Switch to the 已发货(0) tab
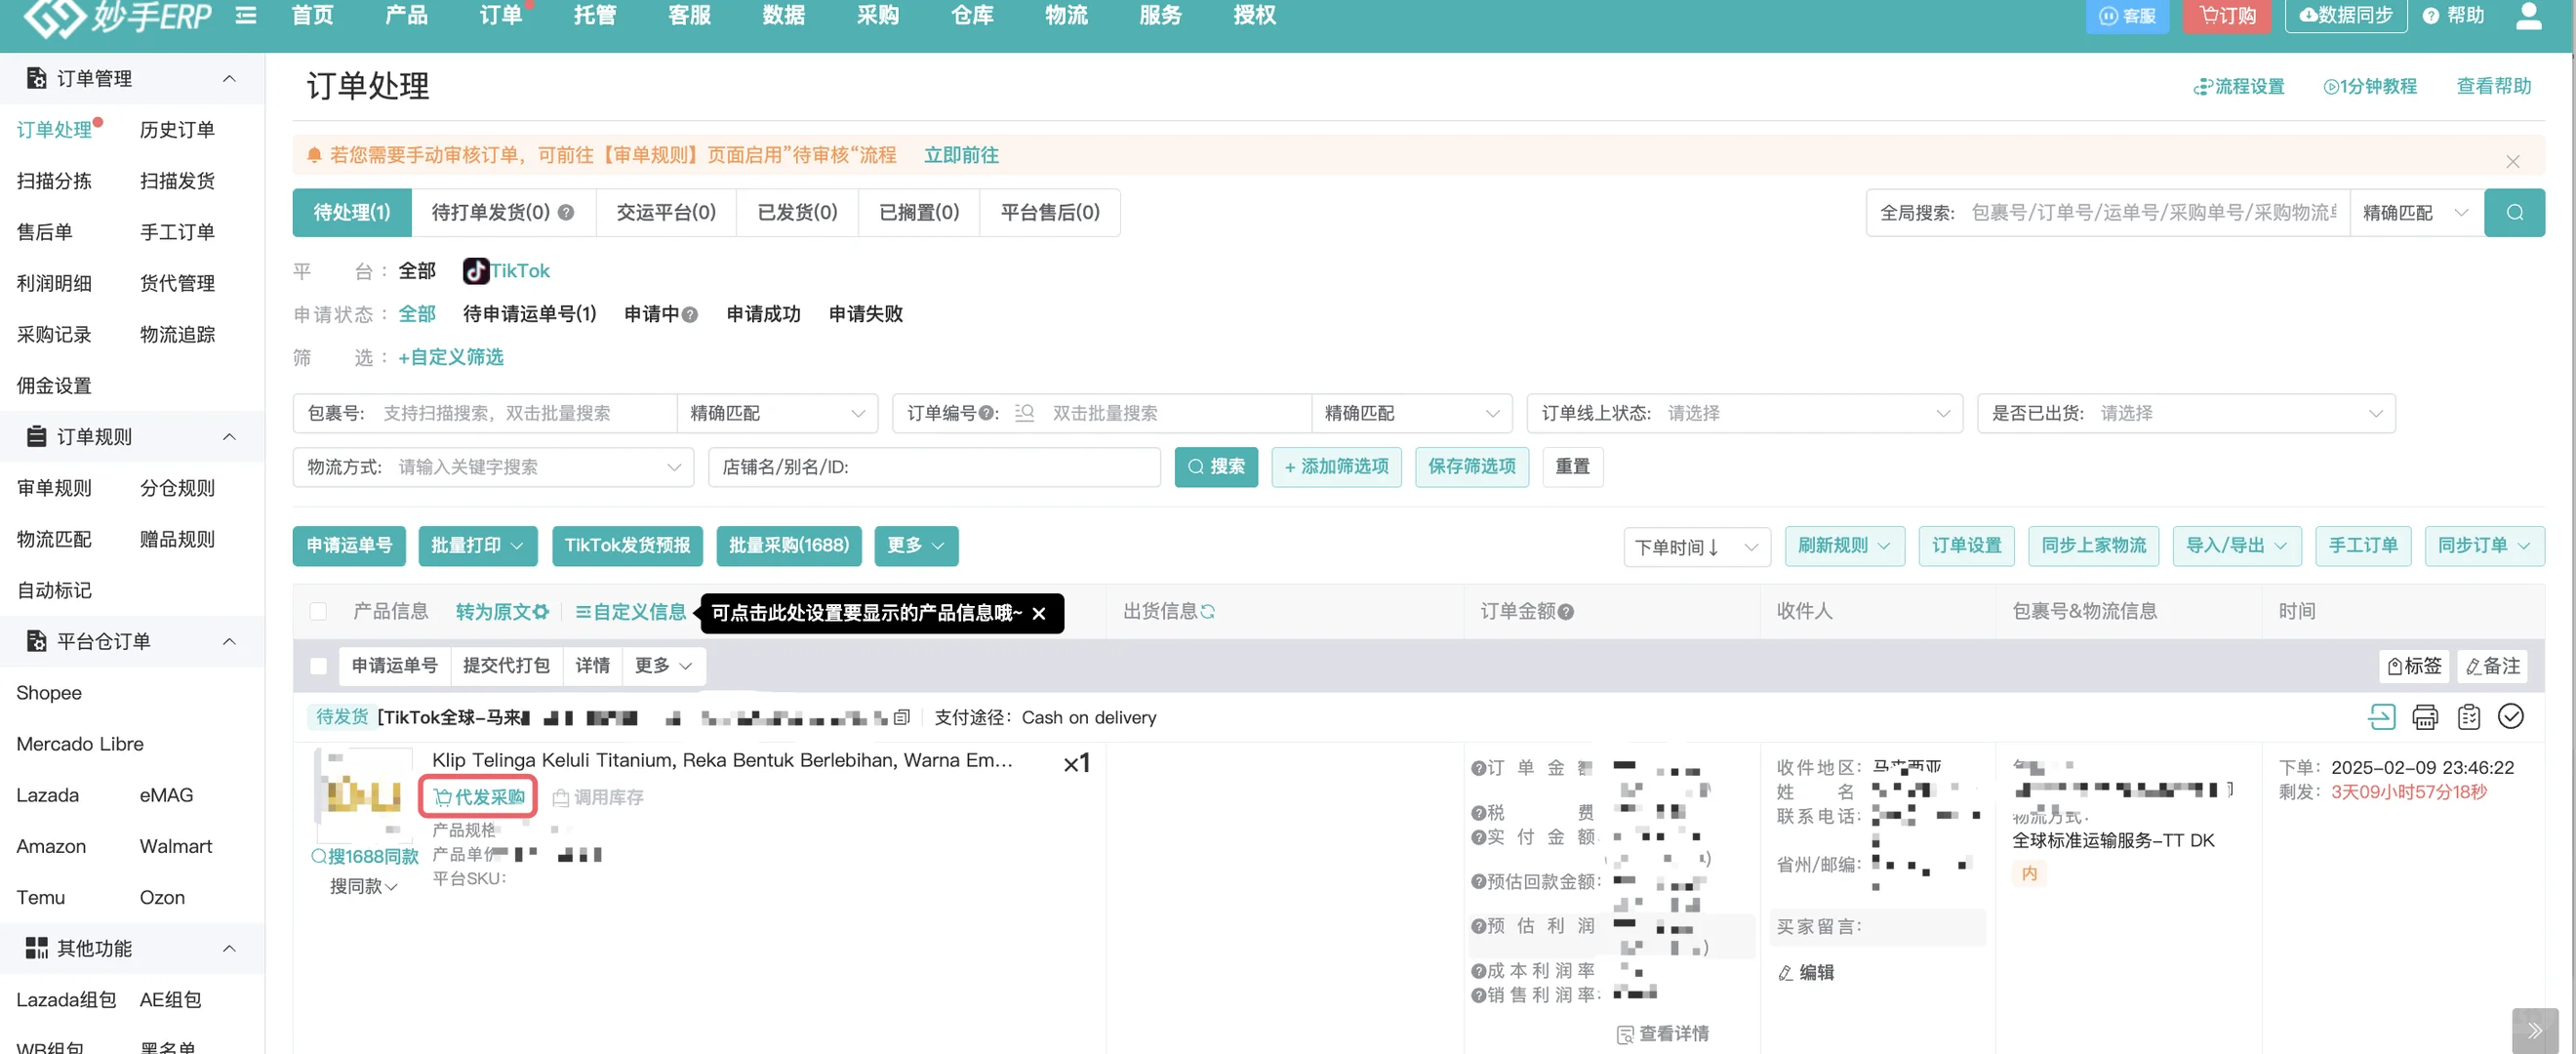The image size is (2576, 1054). (x=796, y=212)
